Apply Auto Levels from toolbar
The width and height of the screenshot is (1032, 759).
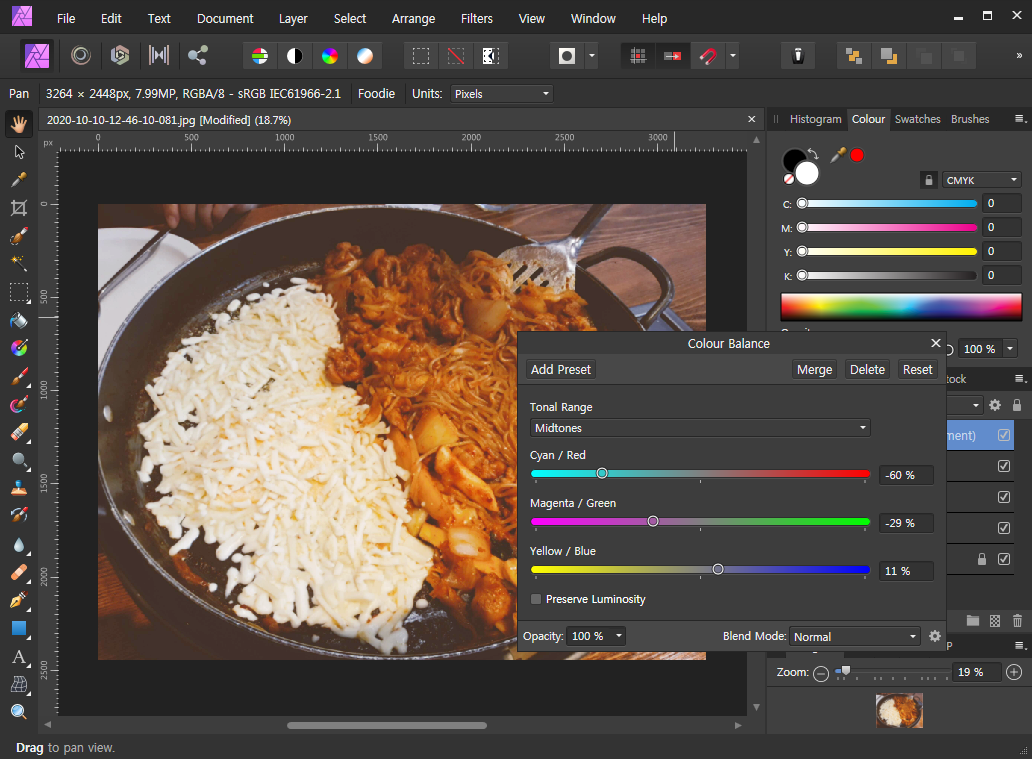260,56
